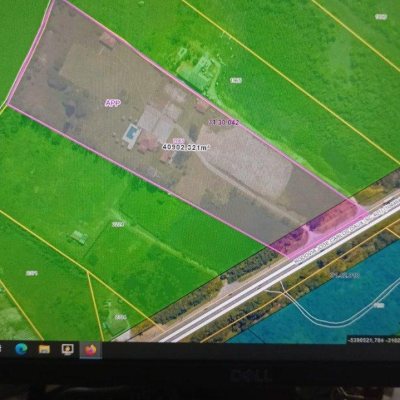Open Microsoft Edge from the taskbar
The image size is (400, 400).
click(21, 349)
